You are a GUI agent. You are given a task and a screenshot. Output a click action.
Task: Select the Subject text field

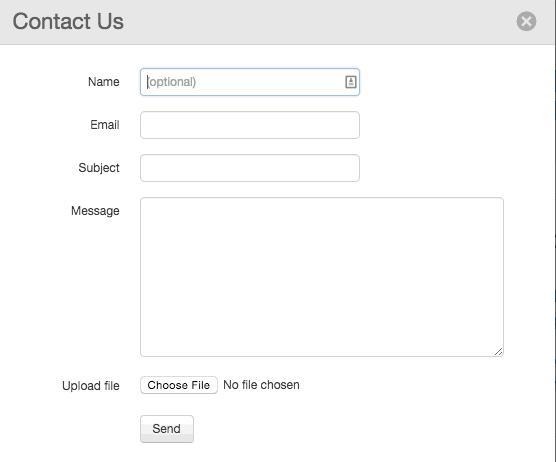(x=250, y=168)
